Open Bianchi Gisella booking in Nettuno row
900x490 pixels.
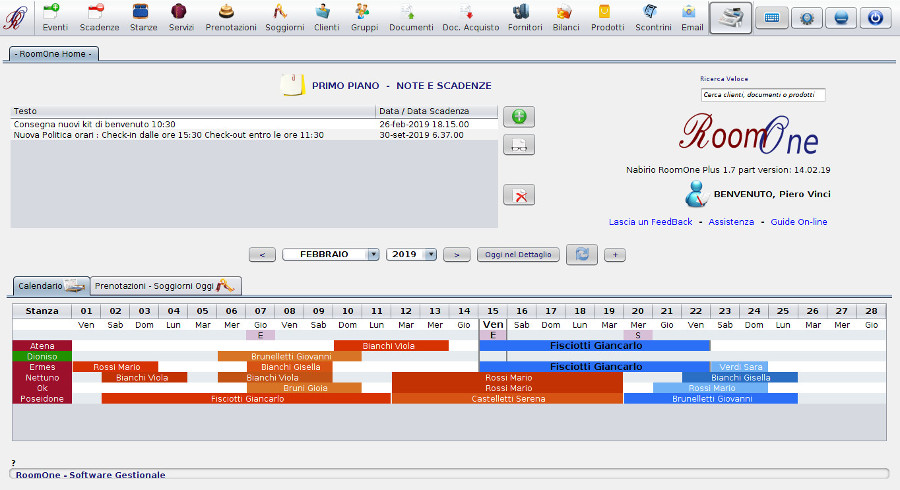point(740,378)
